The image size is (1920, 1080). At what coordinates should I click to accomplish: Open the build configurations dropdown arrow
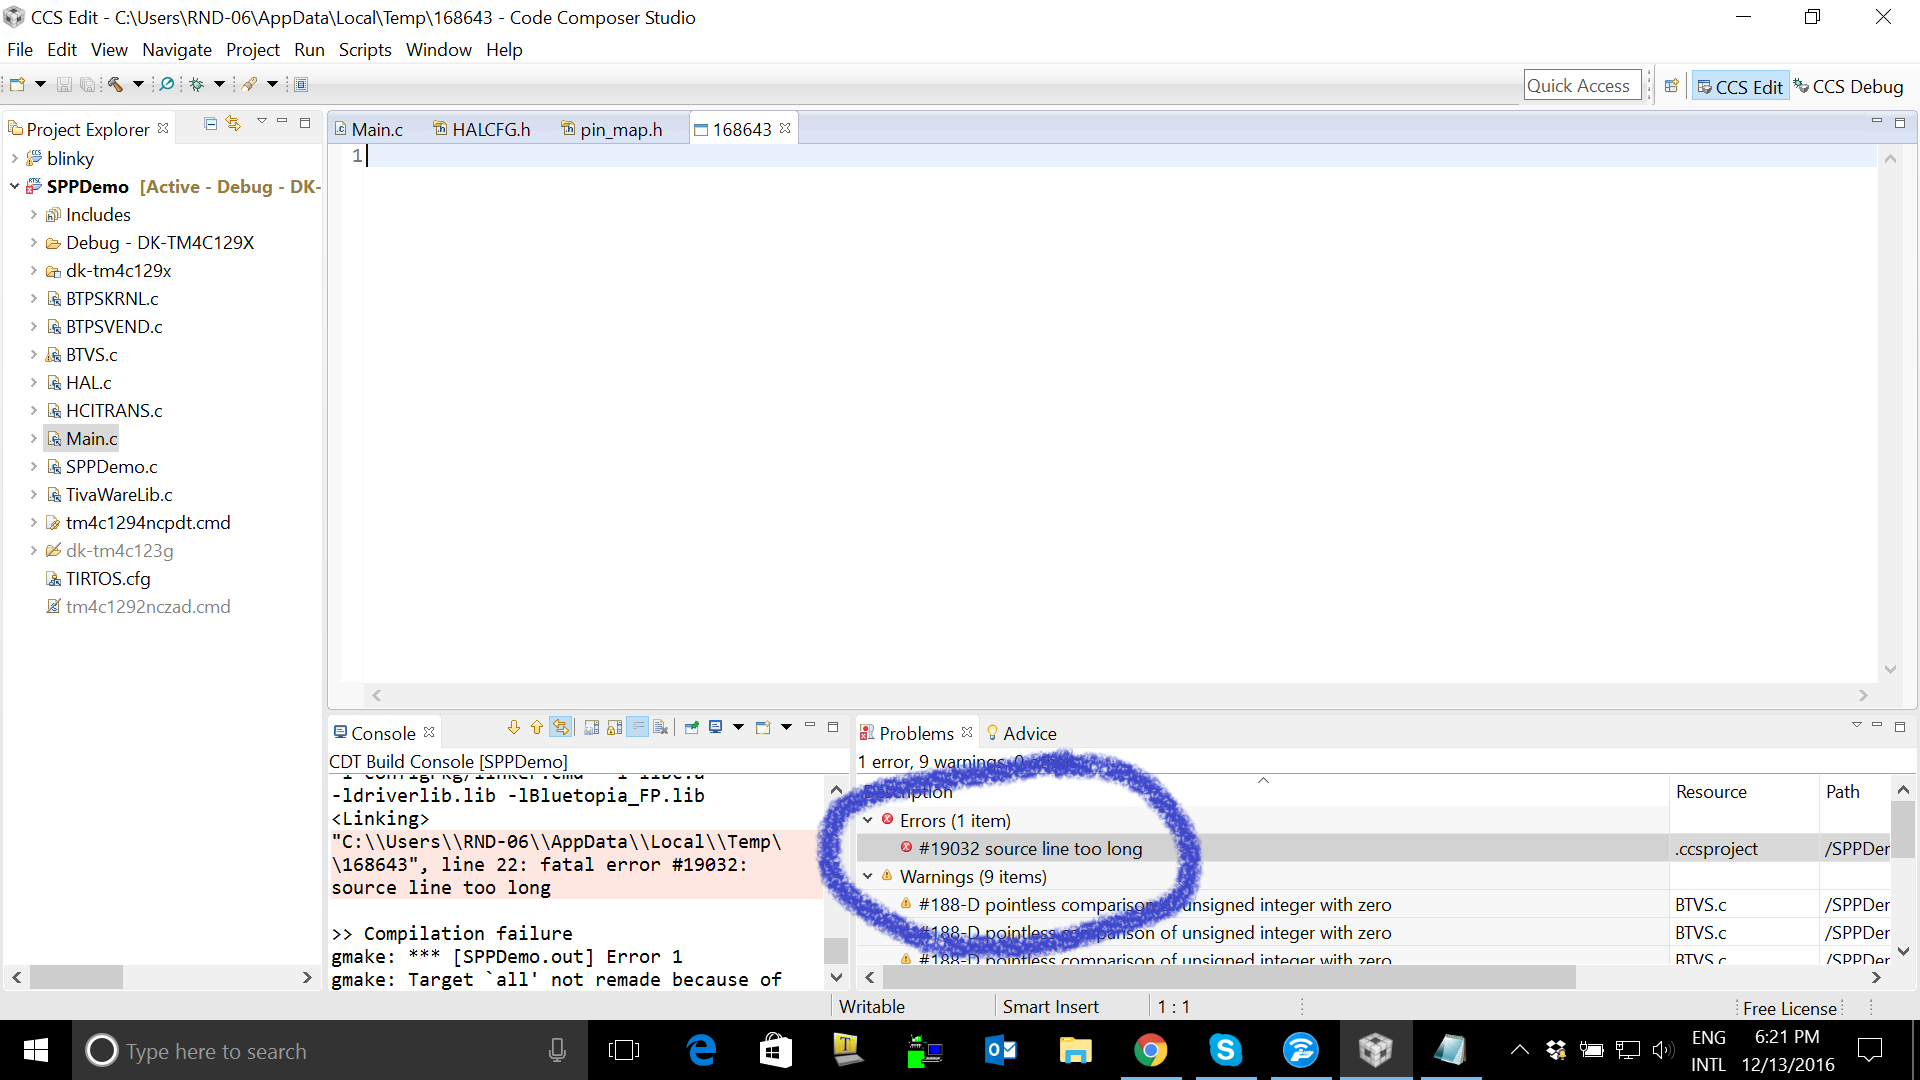[x=138, y=85]
